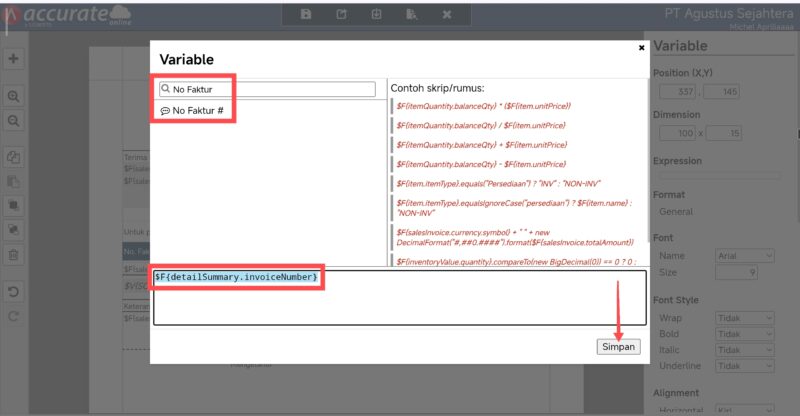Click the export icon in top toolbar
Image resolution: width=800 pixels, height=416 pixels.
341,14
